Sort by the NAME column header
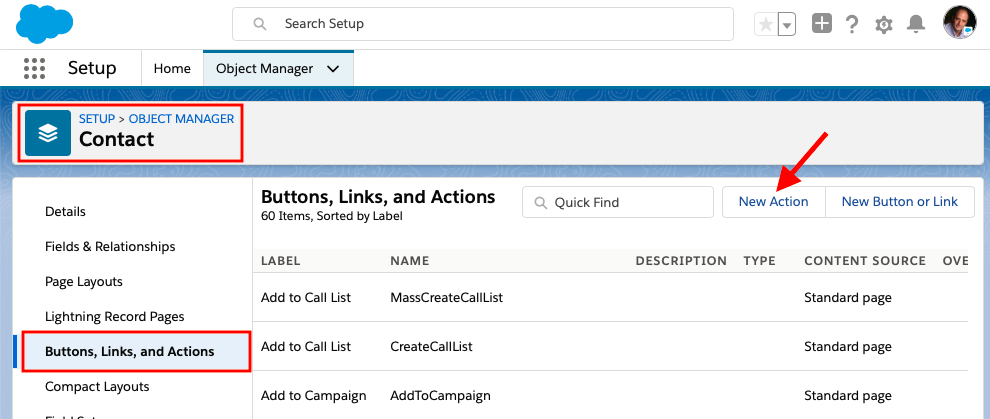This screenshot has height=419, width=990. click(x=410, y=261)
